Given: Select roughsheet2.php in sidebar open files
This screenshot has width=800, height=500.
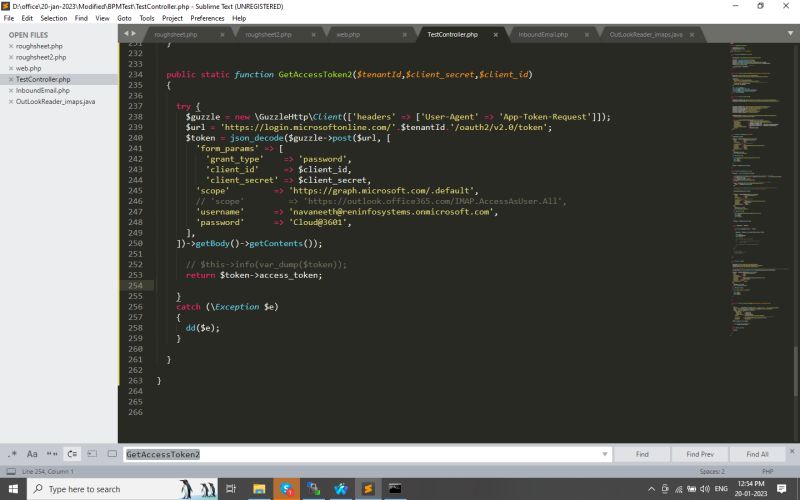Looking at the screenshot, I should pyautogui.click(x=41, y=57).
